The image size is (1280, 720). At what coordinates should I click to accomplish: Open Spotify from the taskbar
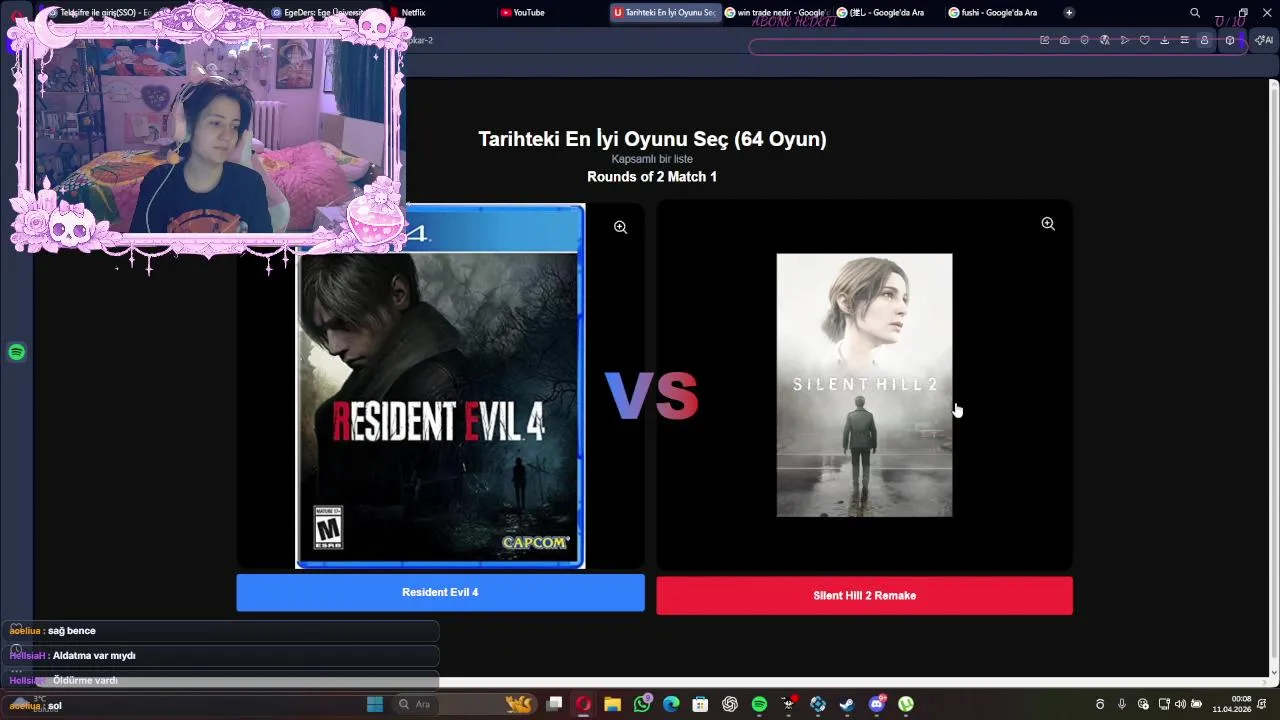click(759, 704)
